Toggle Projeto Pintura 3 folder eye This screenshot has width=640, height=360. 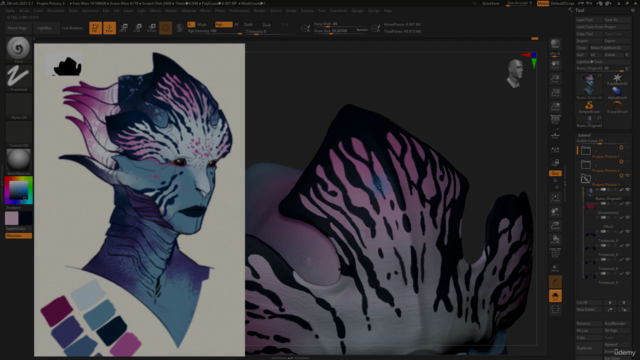tap(628, 176)
